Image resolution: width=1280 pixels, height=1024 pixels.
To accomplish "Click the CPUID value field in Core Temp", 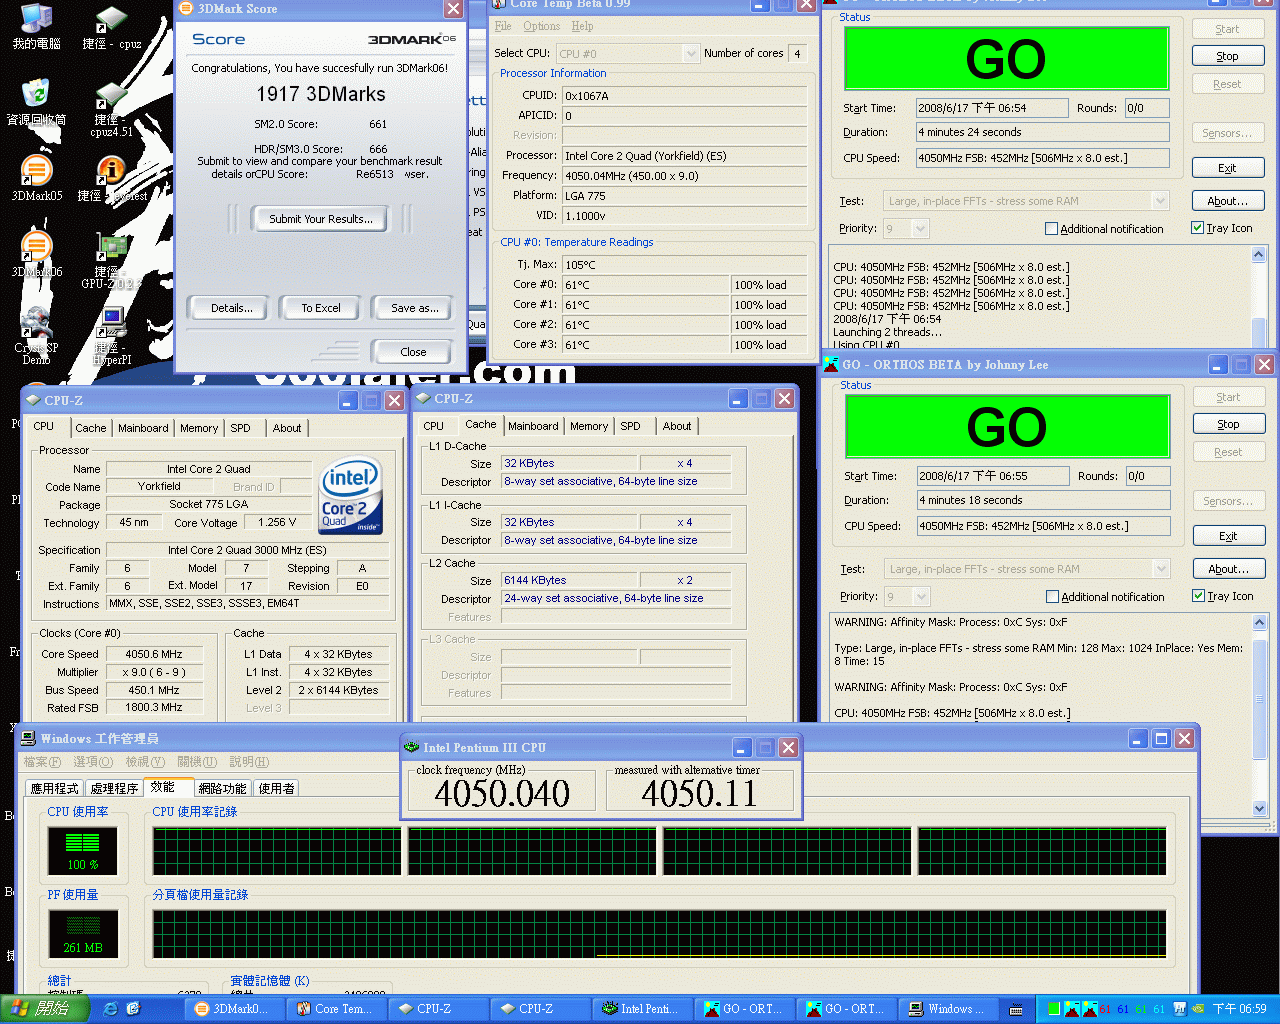I will click(684, 96).
